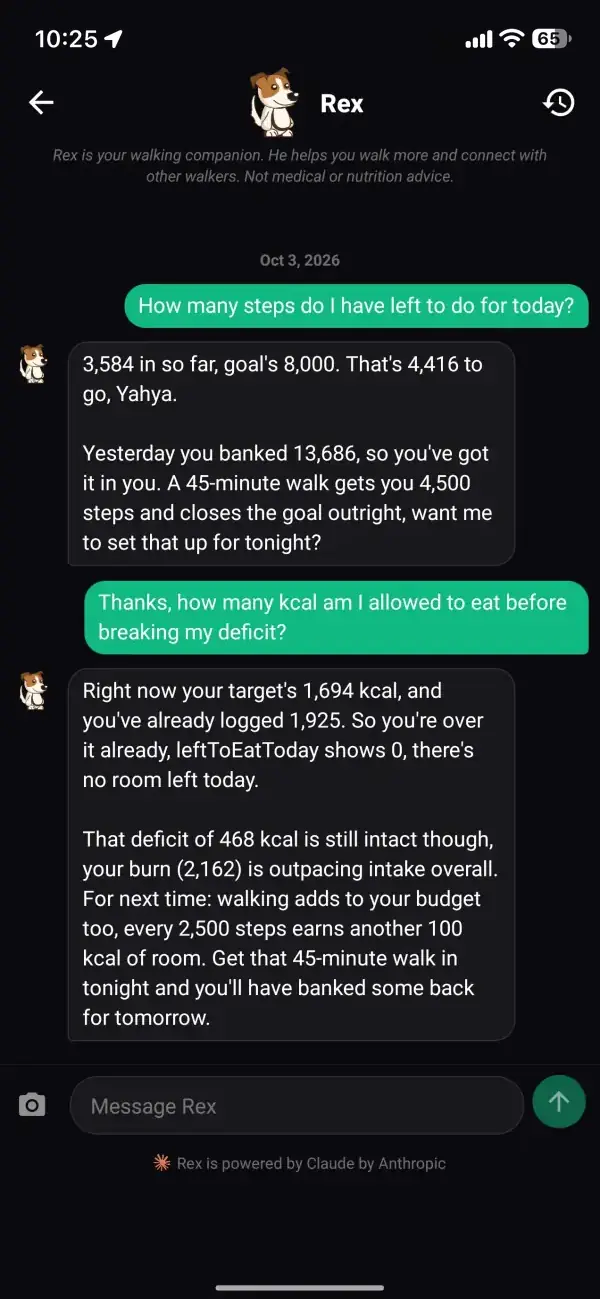The height and width of the screenshot is (1299, 600).
Task: Tap Rex dog avatar in header
Action: (272, 102)
